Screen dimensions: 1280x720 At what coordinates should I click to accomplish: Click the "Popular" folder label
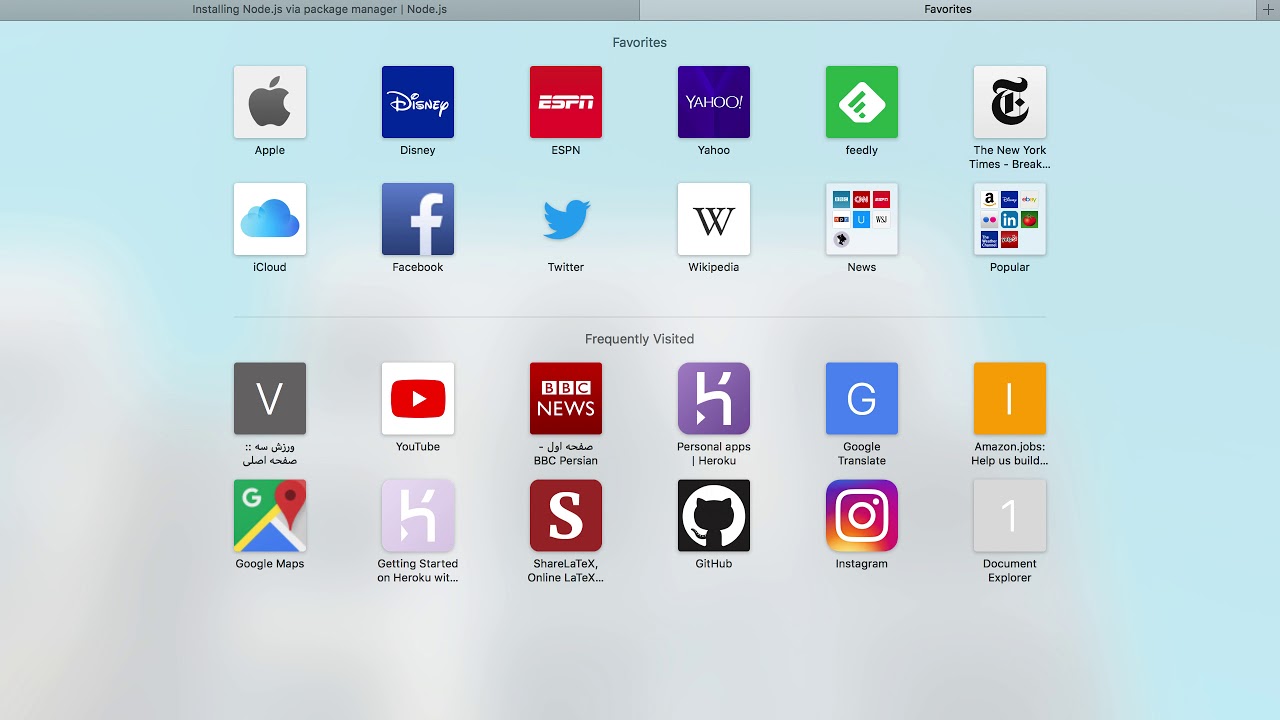1010,267
